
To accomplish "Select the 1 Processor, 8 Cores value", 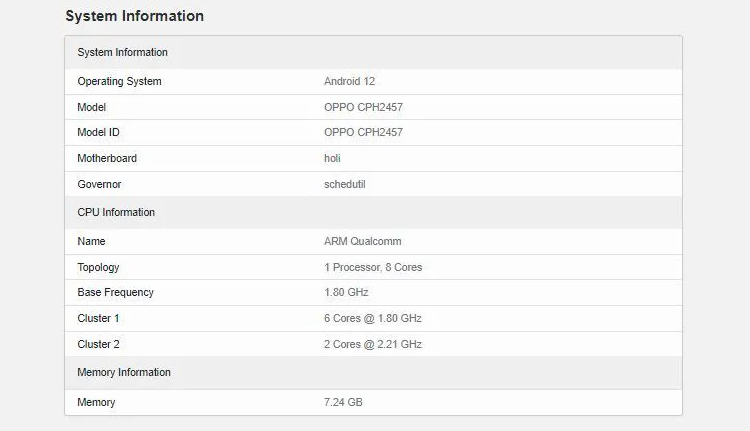I will pos(373,267).
